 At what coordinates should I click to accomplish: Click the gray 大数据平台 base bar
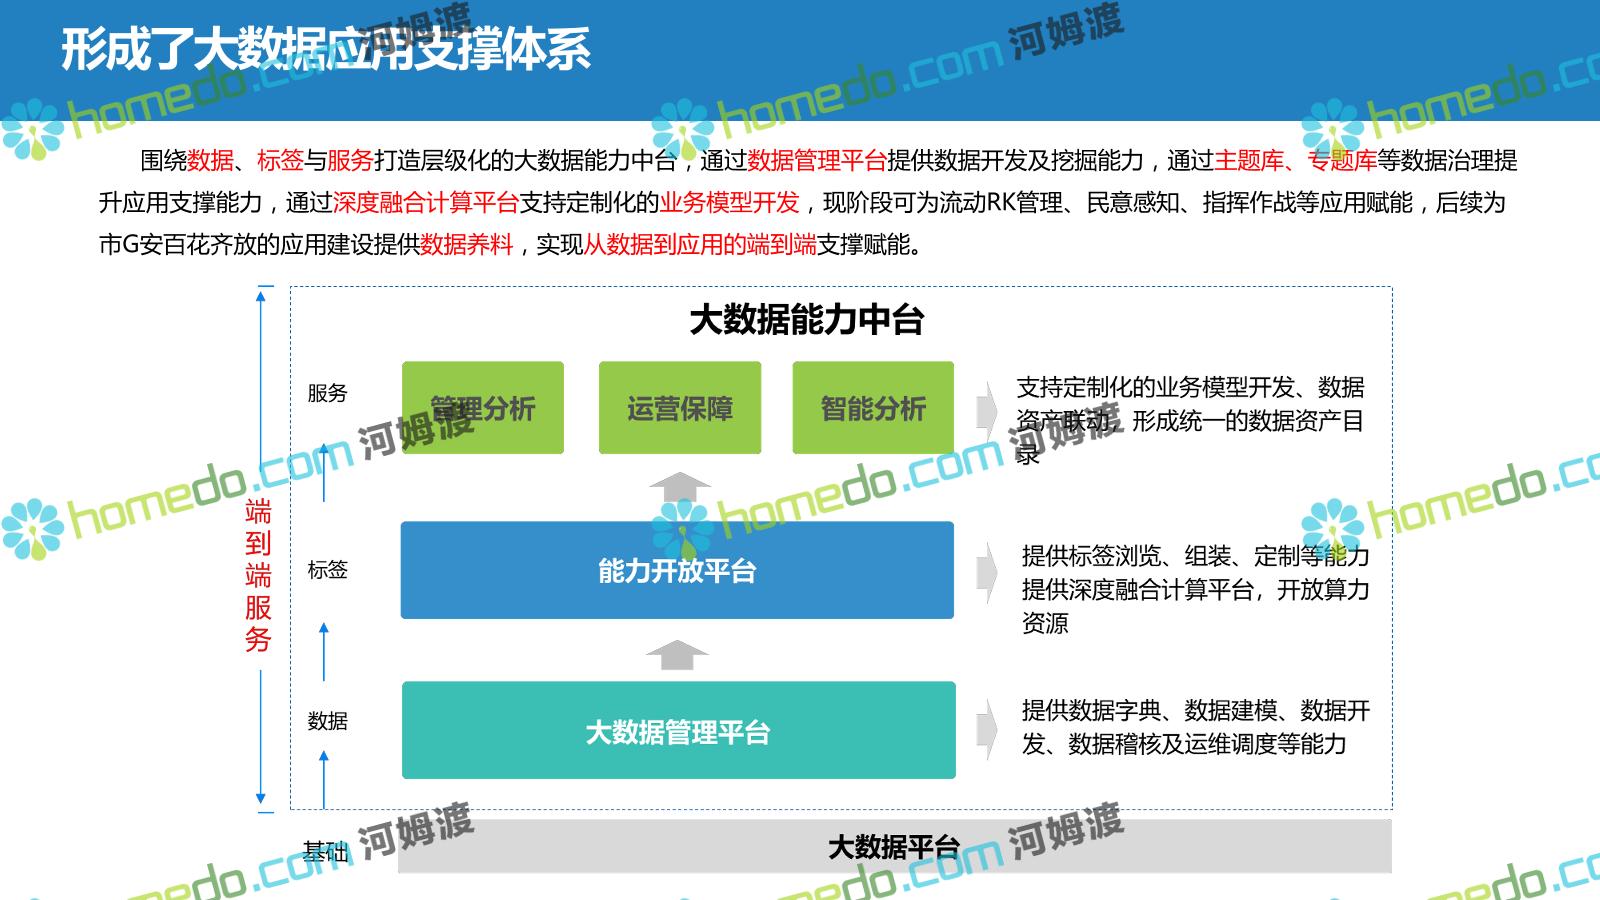pyautogui.click(x=894, y=847)
